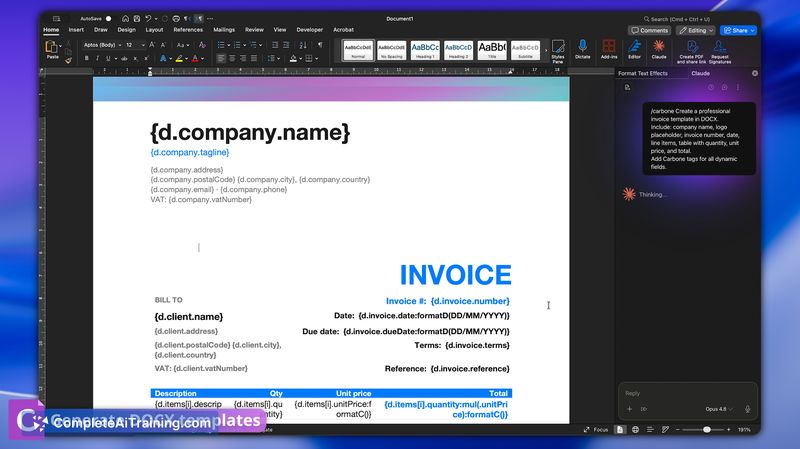Open the Opus model selector dropdown
Screen dimensions: 800x449
719,409
